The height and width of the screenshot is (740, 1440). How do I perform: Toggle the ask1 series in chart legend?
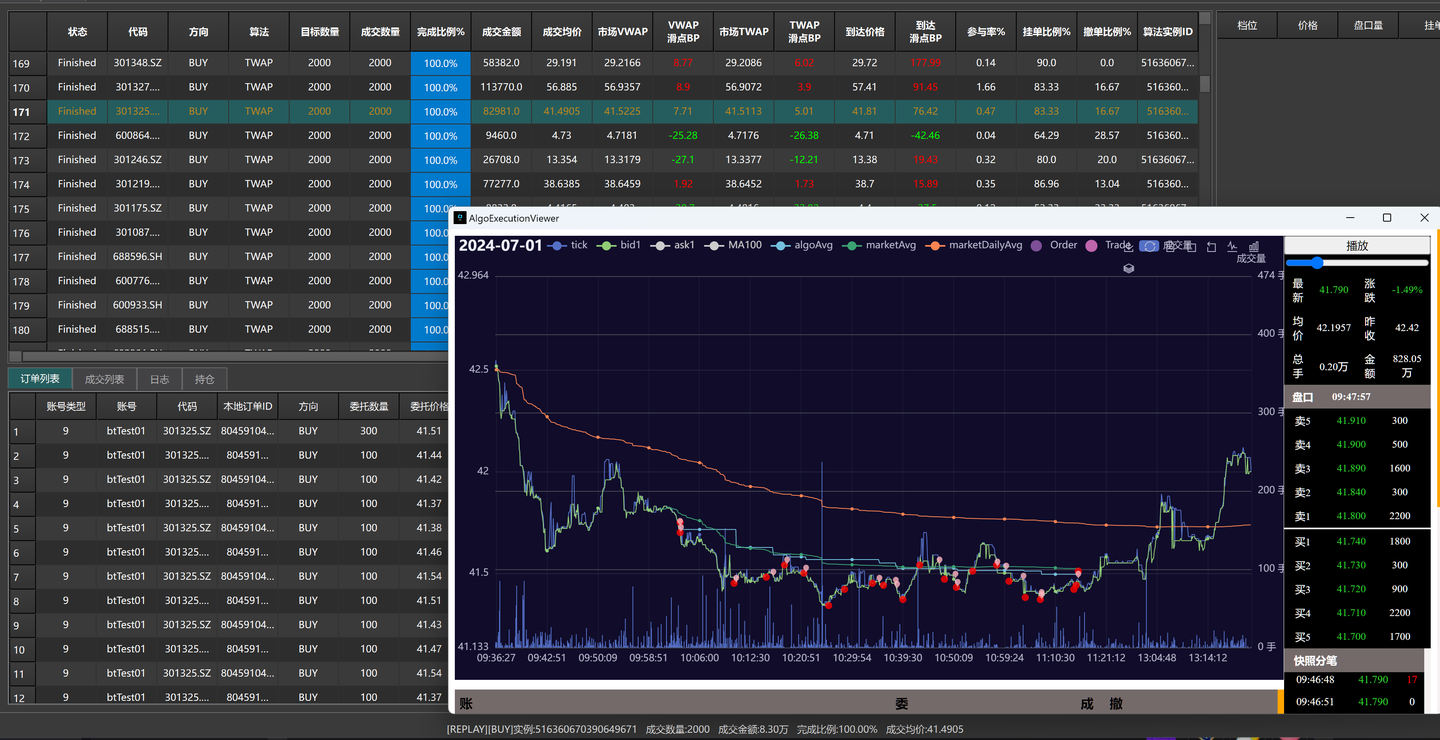tap(673, 245)
